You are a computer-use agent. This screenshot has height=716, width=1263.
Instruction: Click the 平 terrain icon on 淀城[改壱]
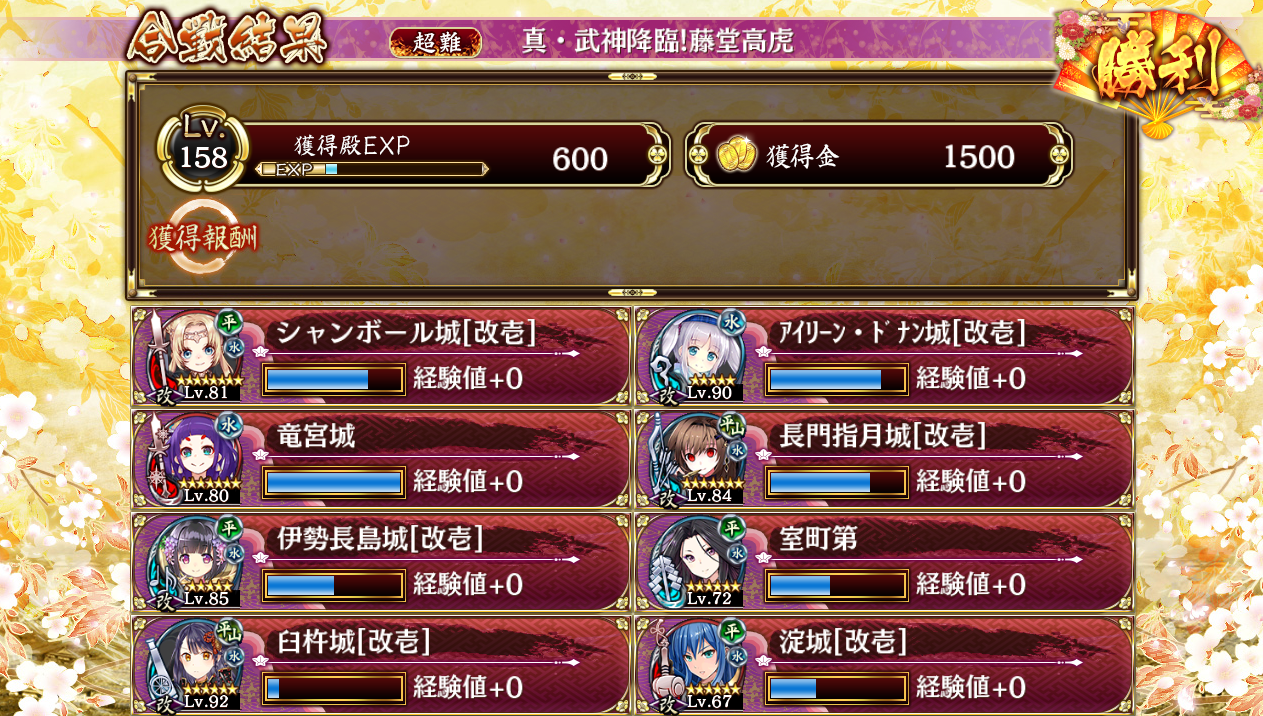pos(733,631)
